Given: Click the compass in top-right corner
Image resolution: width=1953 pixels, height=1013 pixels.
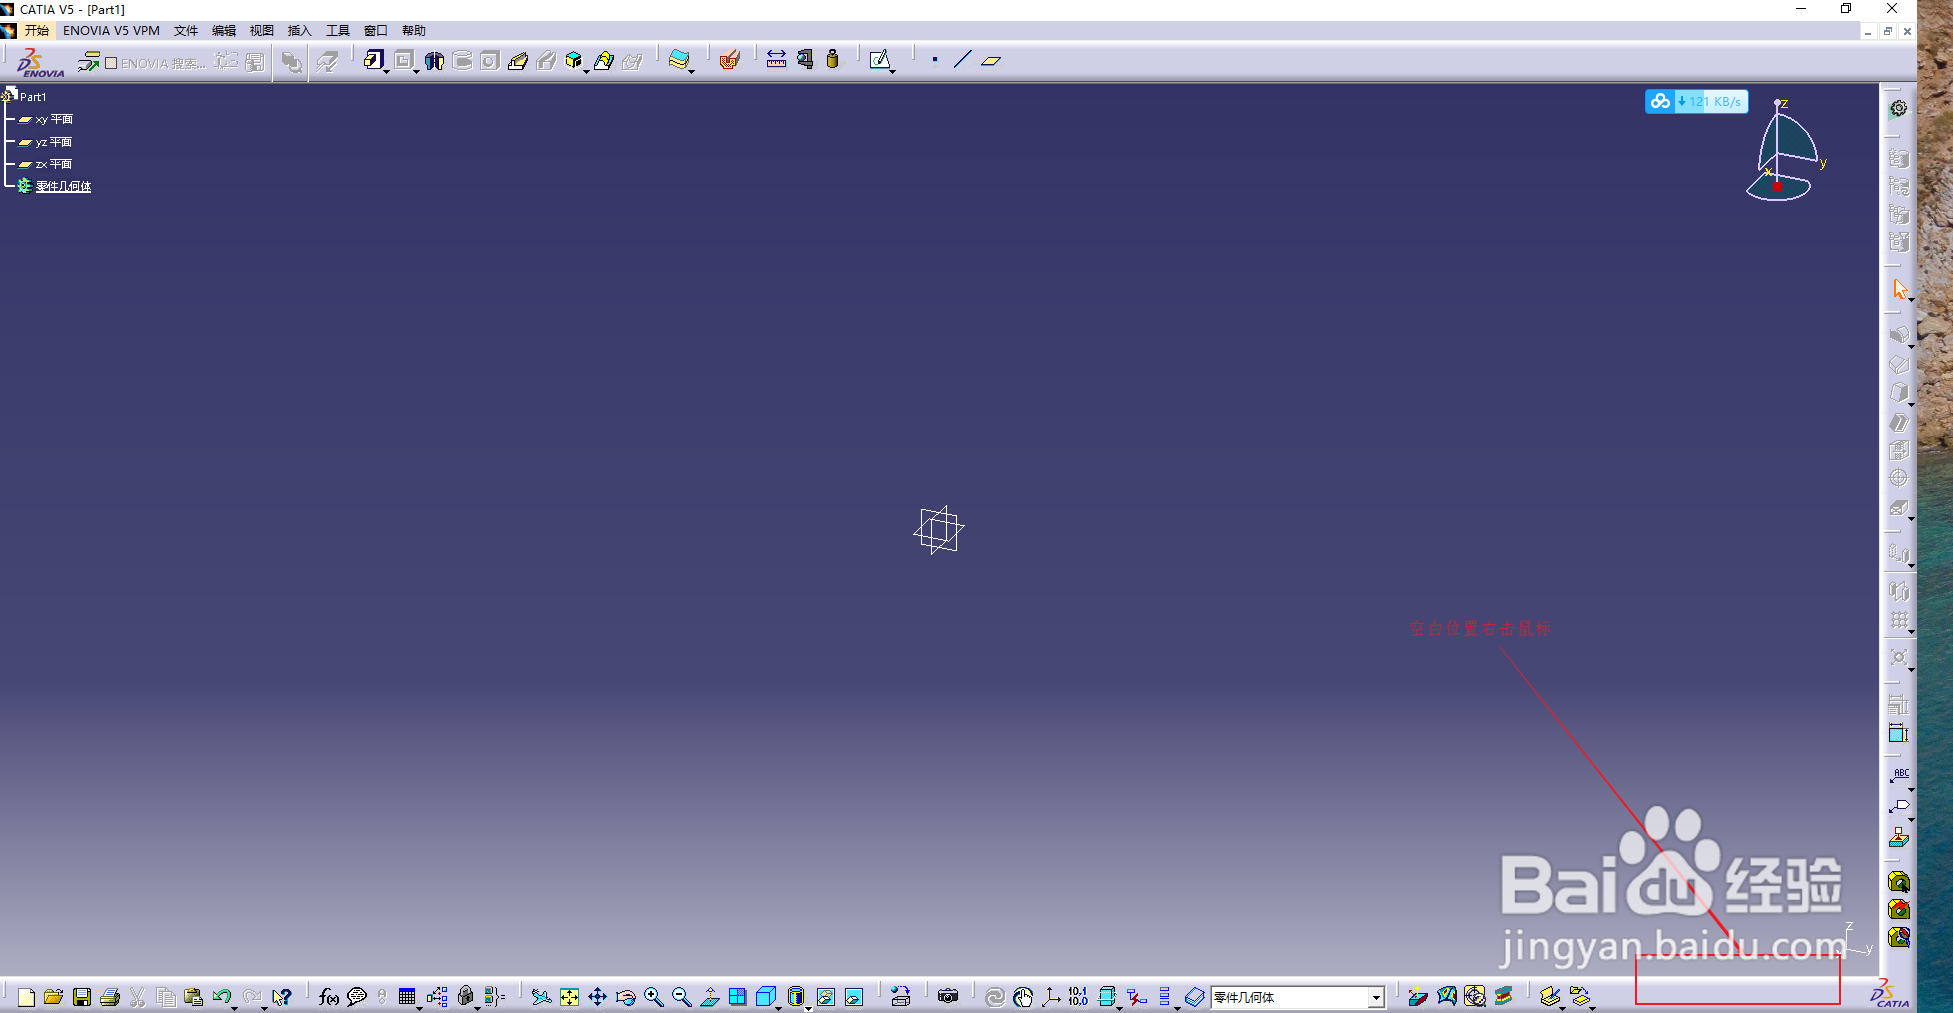Looking at the screenshot, I should click(x=1785, y=151).
